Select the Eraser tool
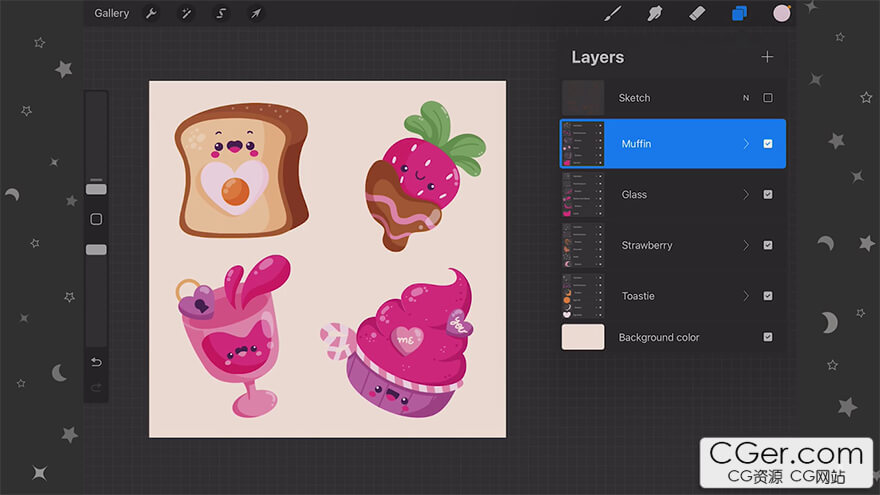 tap(697, 14)
